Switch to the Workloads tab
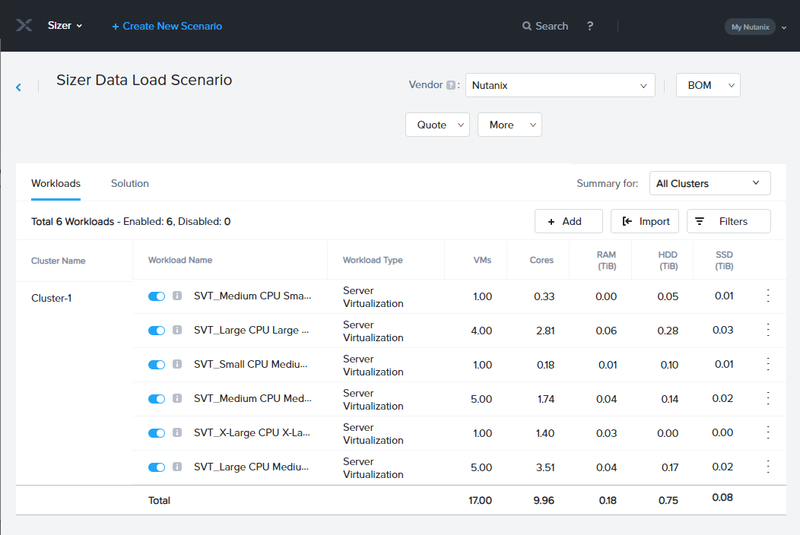This screenshot has height=535, width=800. click(56, 184)
